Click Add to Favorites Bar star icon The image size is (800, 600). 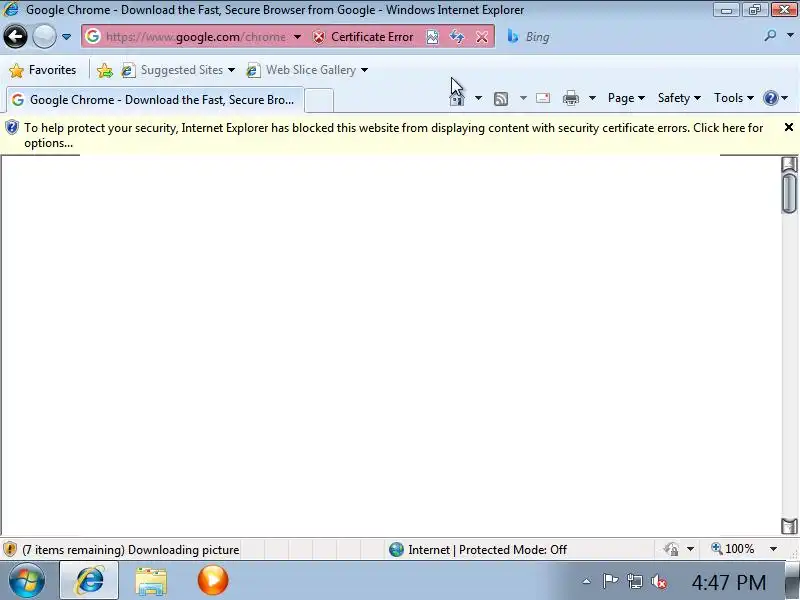pos(105,70)
